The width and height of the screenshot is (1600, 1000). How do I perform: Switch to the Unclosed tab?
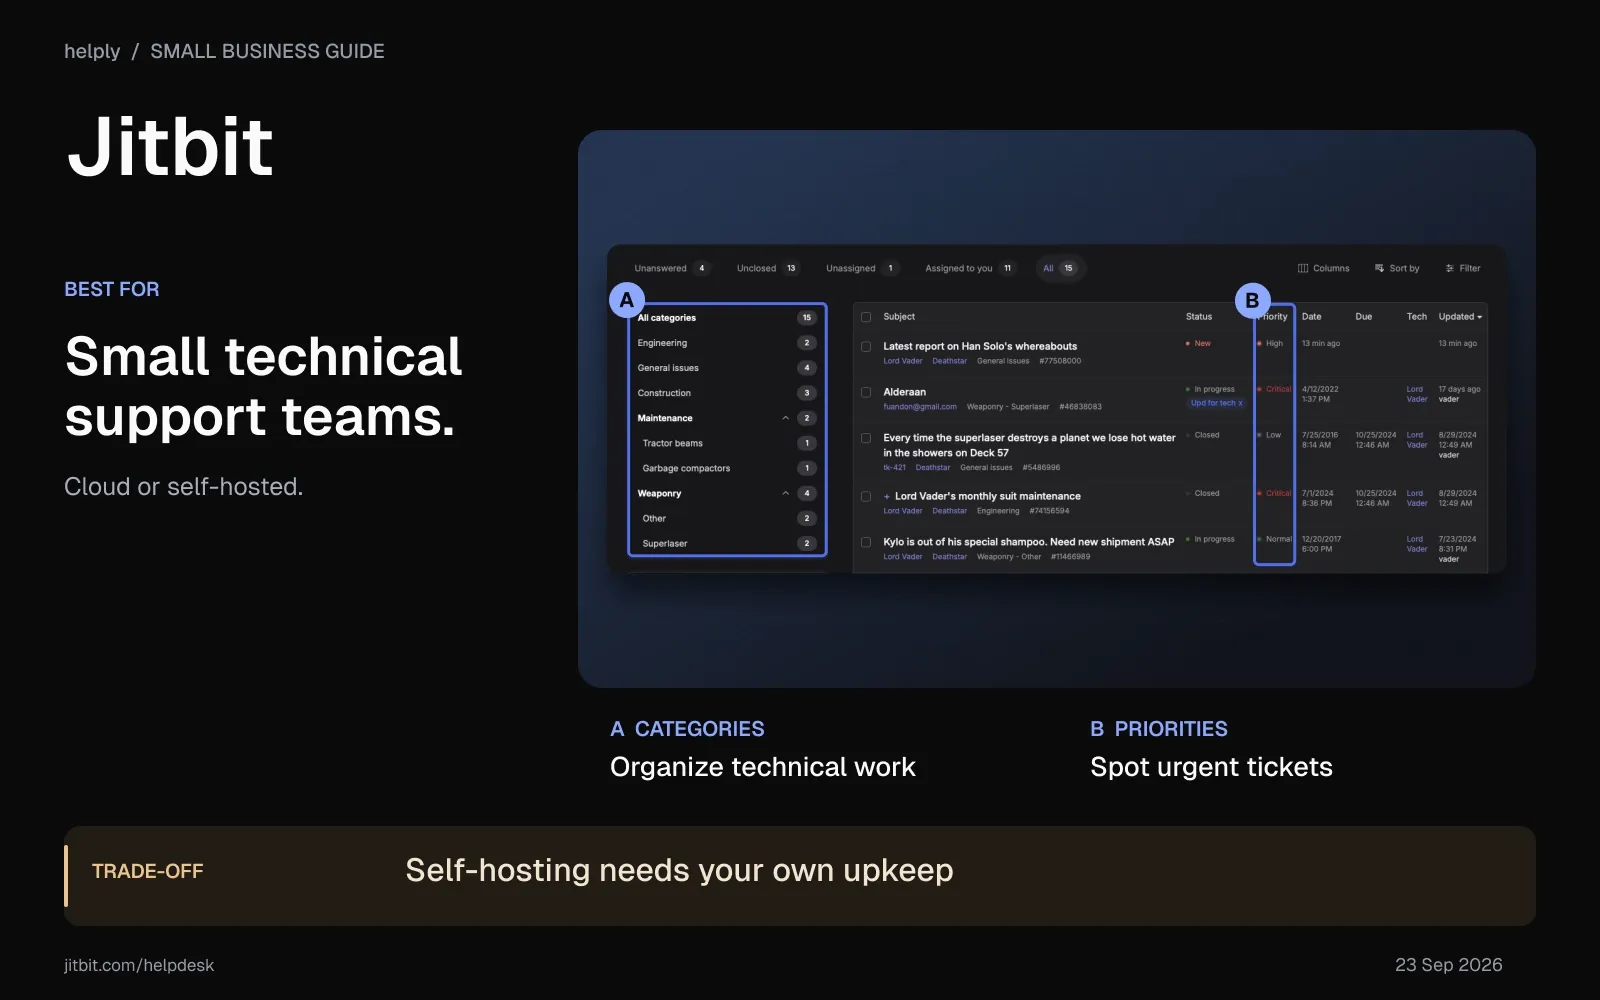pos(767,268)
